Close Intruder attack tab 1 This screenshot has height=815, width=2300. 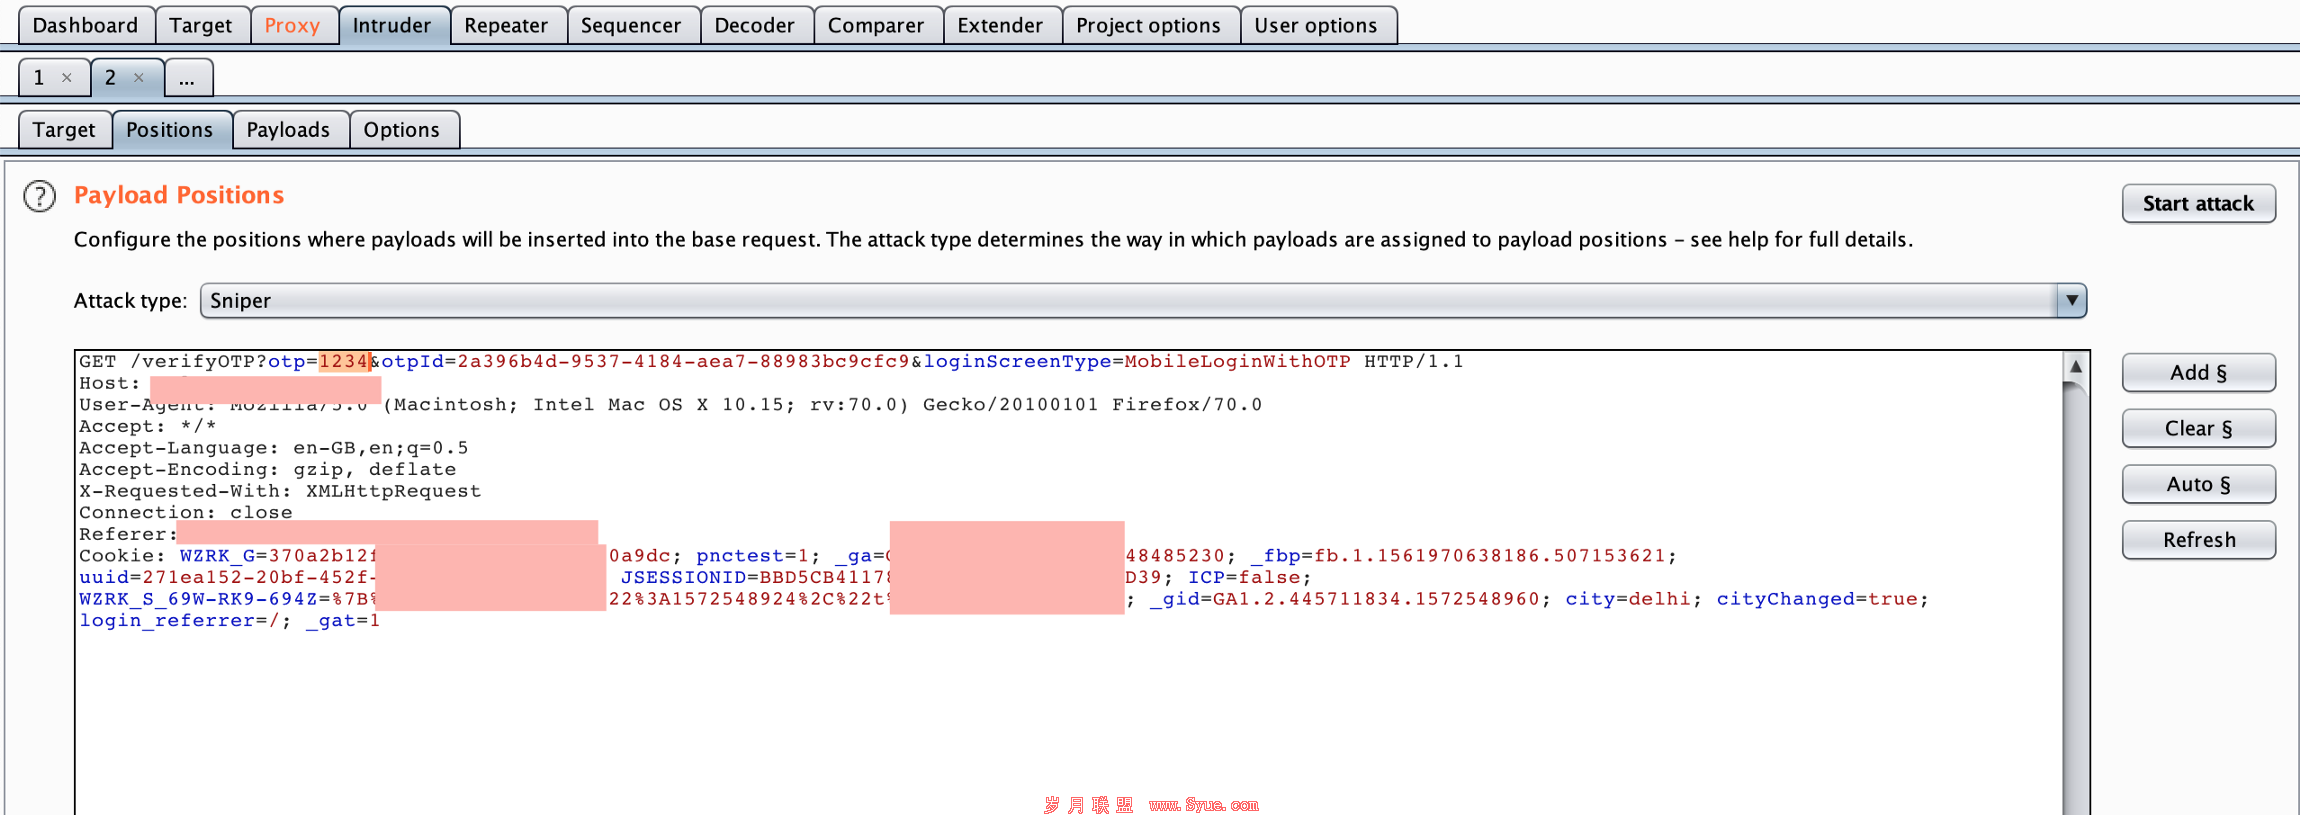tap(67, 78)
